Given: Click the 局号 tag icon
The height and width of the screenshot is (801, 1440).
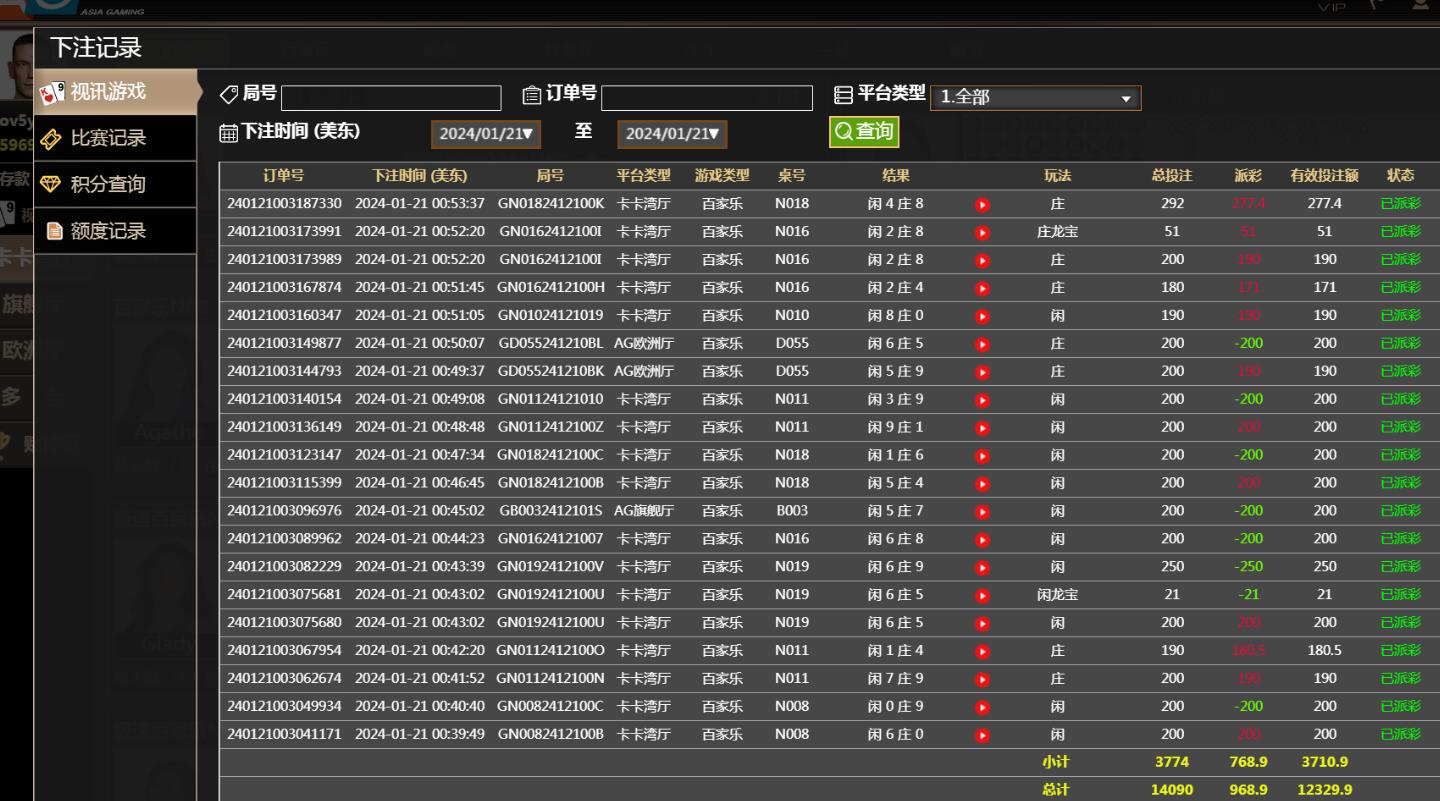Looking at the screenshot, I should point(229,95).
